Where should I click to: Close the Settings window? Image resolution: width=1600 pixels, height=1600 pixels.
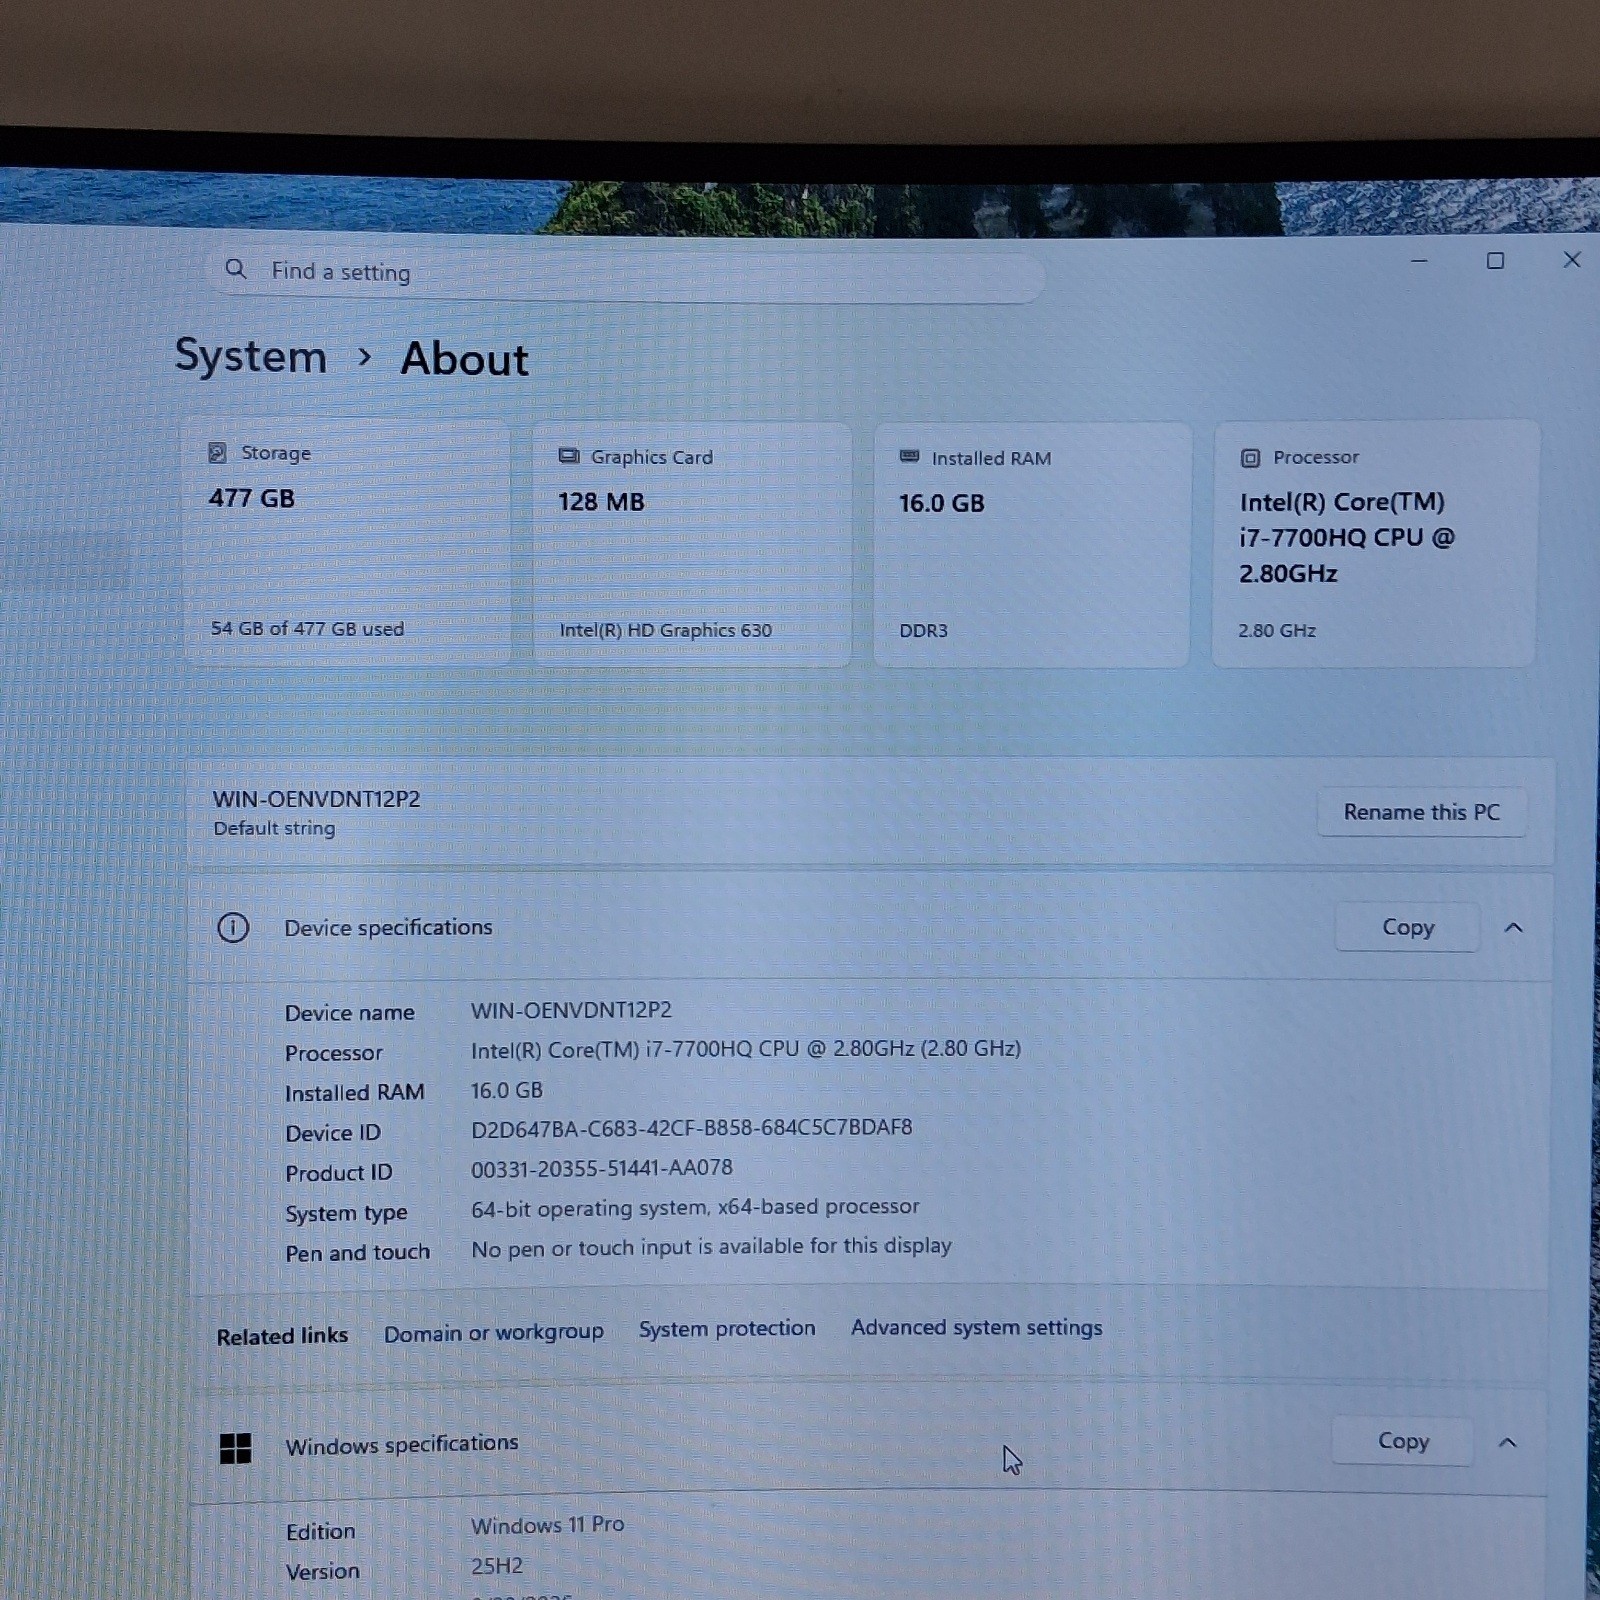pos(1571,260)
